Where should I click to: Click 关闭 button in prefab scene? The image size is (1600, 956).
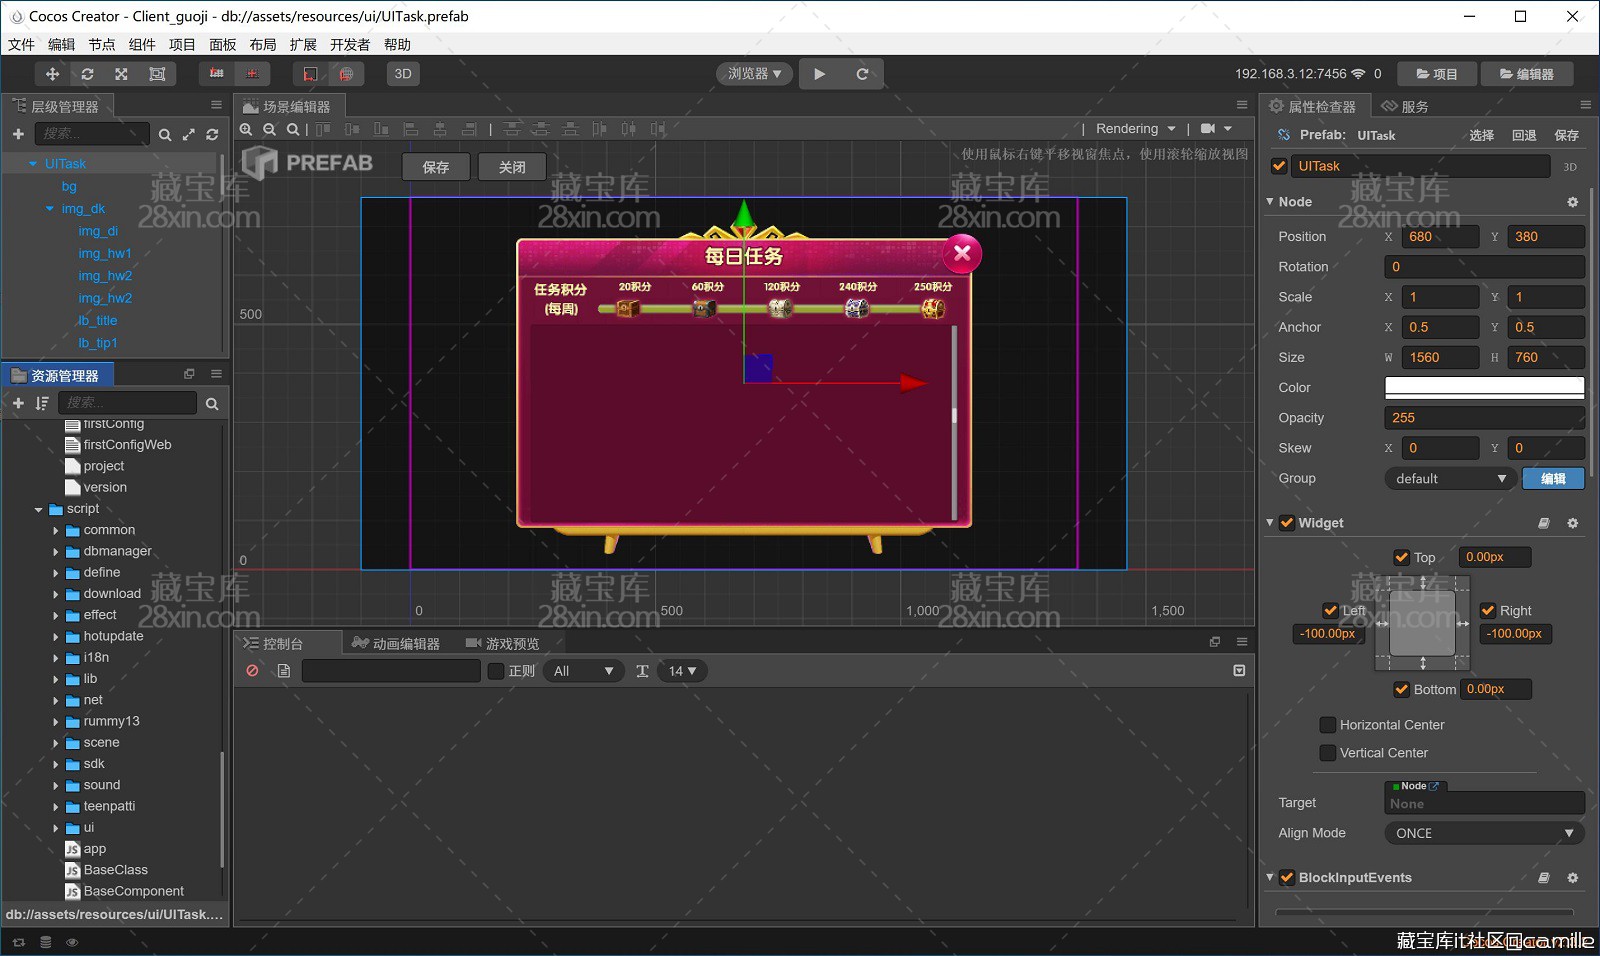(x=512, y=167)
